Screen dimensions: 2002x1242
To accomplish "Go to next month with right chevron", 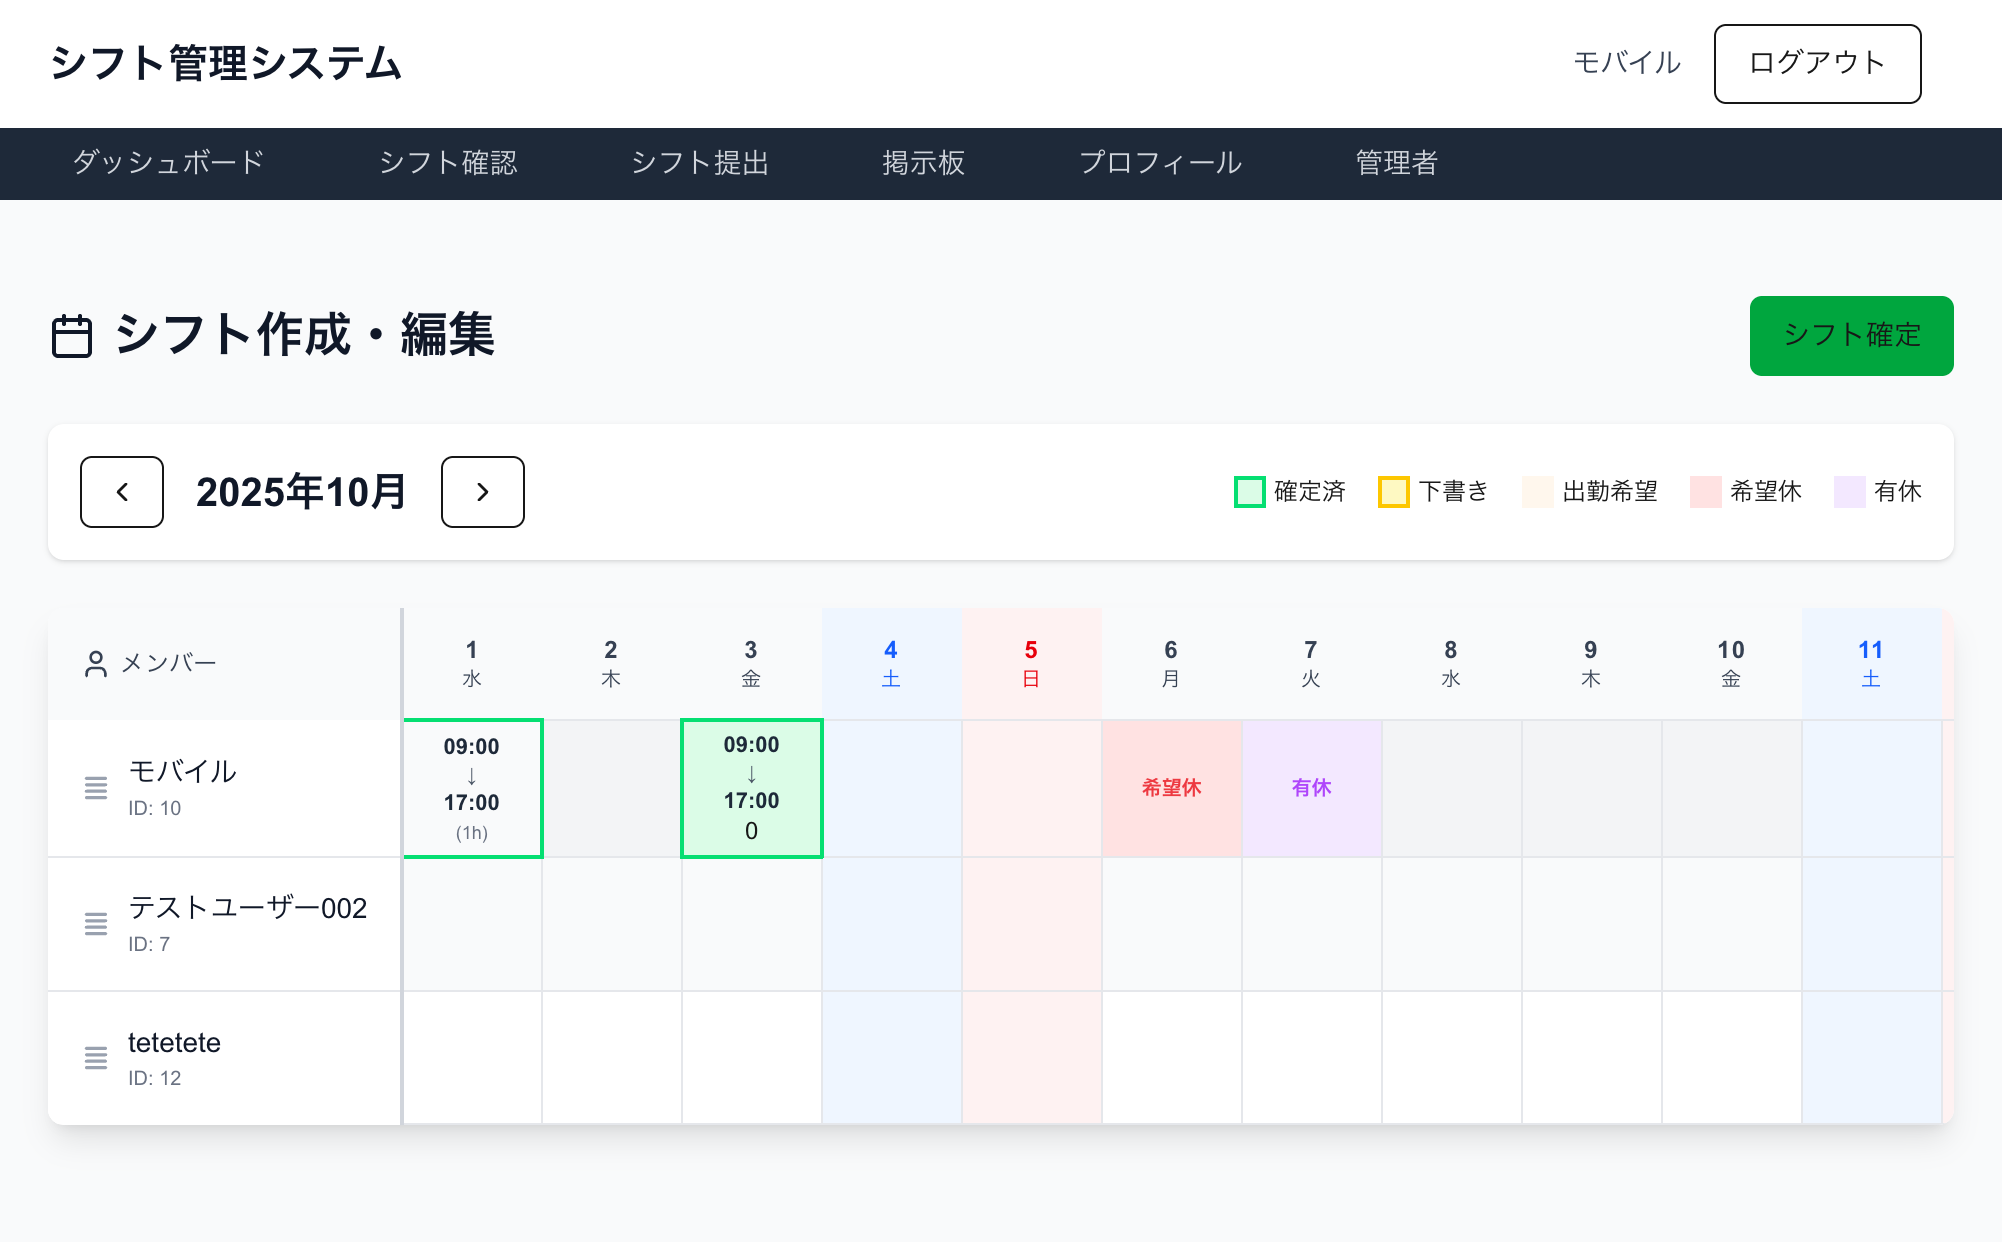I will click(483, 492).
